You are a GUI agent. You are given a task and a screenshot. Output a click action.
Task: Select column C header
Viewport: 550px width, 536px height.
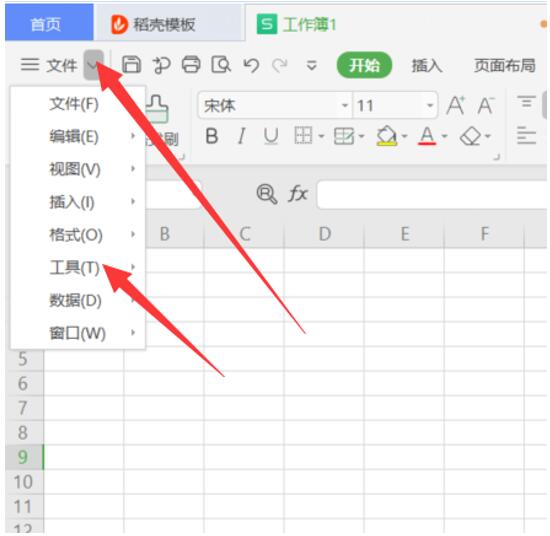[244, 234]
